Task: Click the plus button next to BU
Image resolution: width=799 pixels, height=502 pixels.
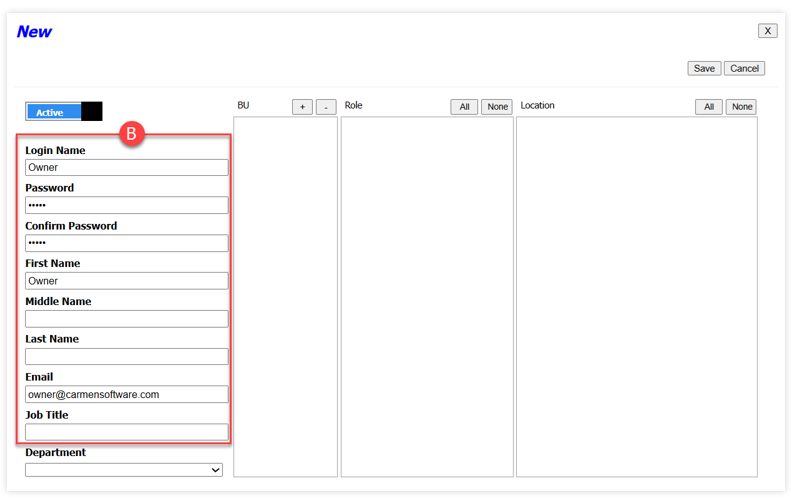Action: point(302,107)
